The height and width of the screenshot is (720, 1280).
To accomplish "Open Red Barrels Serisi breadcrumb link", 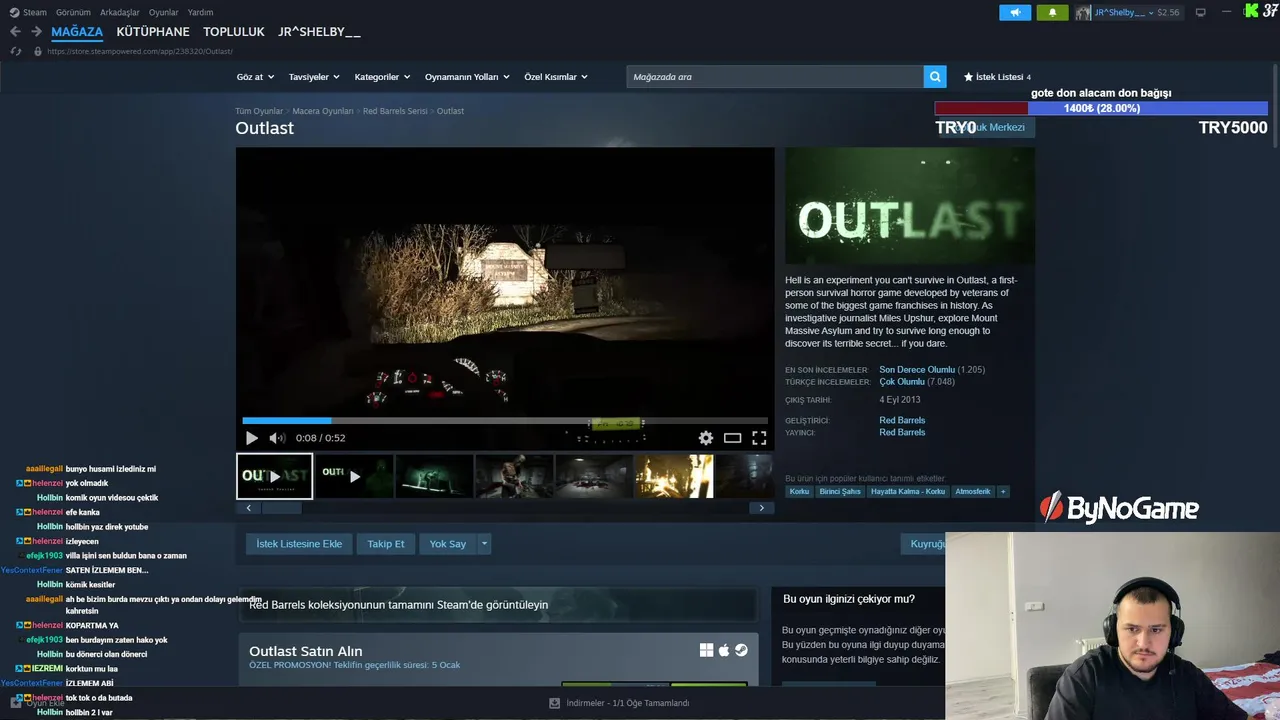I will 395,111.
